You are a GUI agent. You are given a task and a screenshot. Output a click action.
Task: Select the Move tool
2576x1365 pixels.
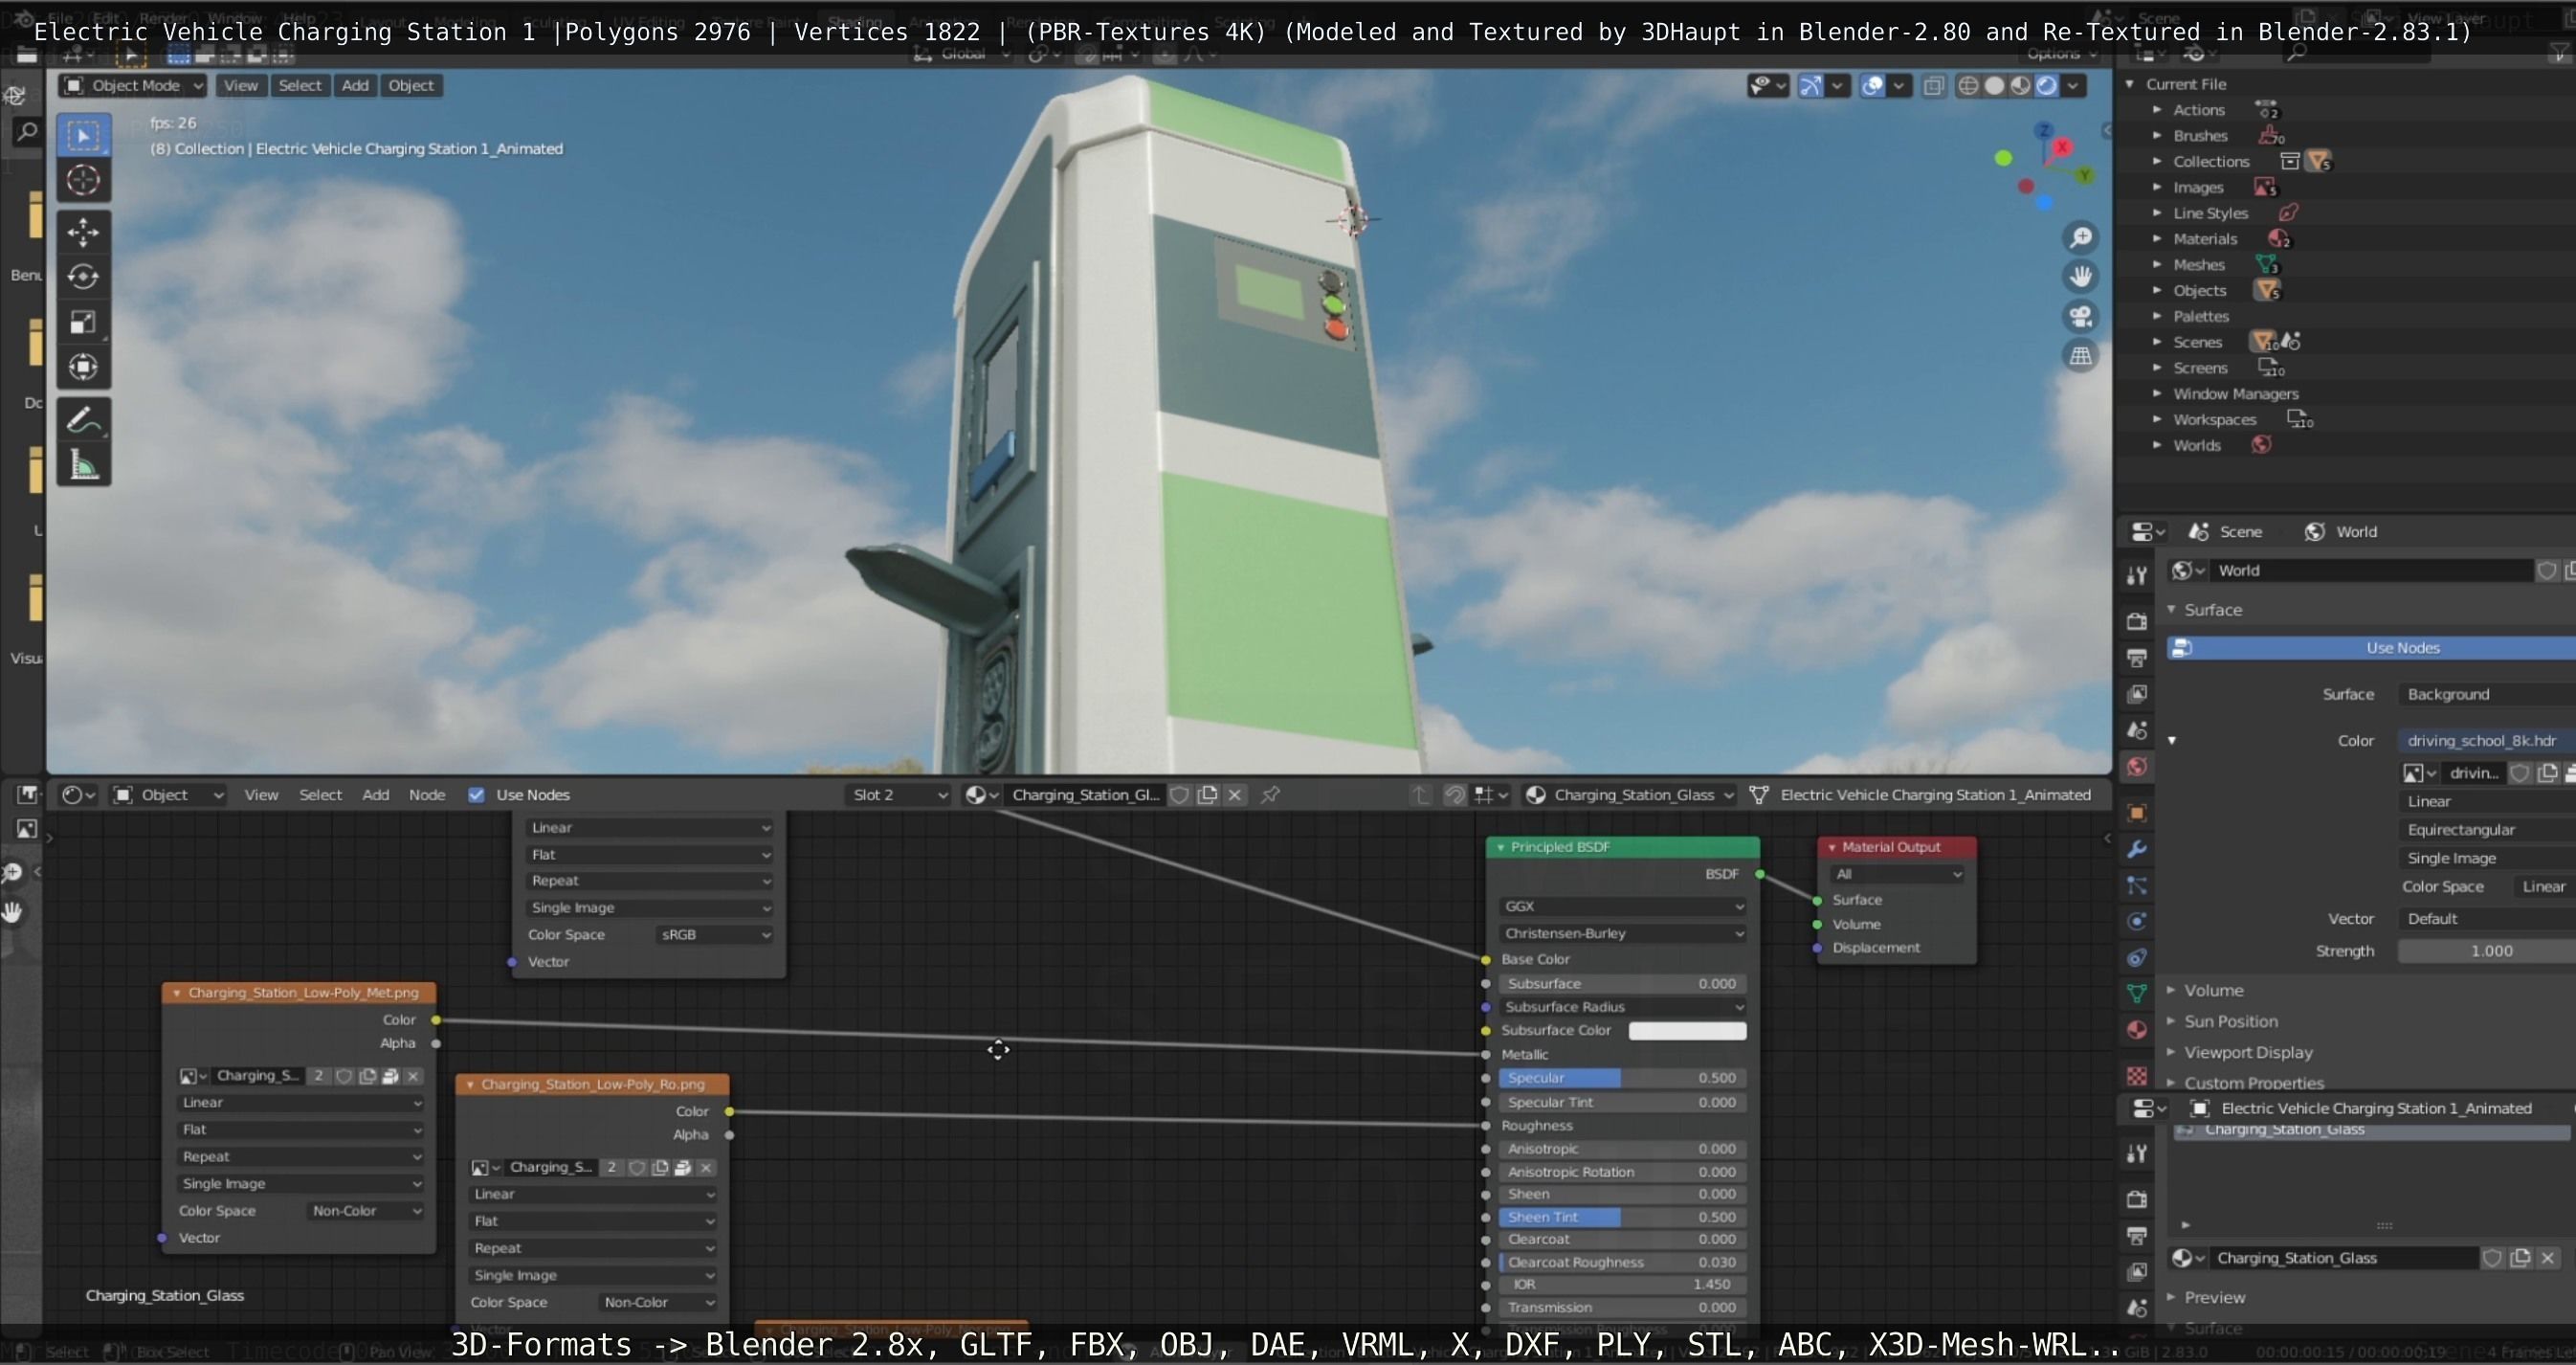(x=83, y=232)
